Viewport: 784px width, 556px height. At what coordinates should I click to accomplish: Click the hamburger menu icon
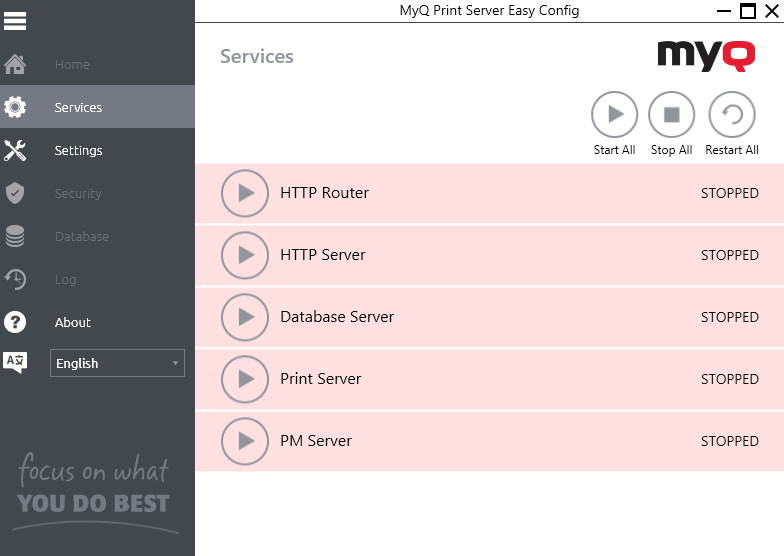tap(15, 20)
